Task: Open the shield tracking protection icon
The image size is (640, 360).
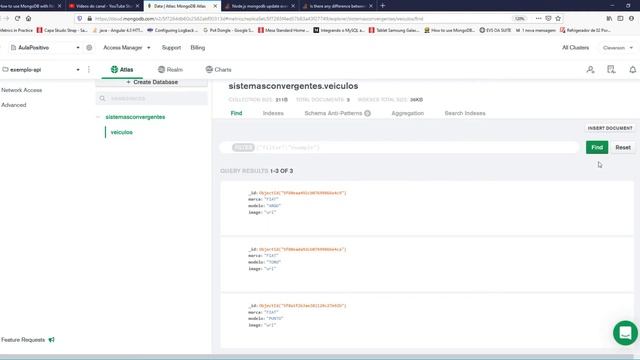Action: [x=80, y=18]
